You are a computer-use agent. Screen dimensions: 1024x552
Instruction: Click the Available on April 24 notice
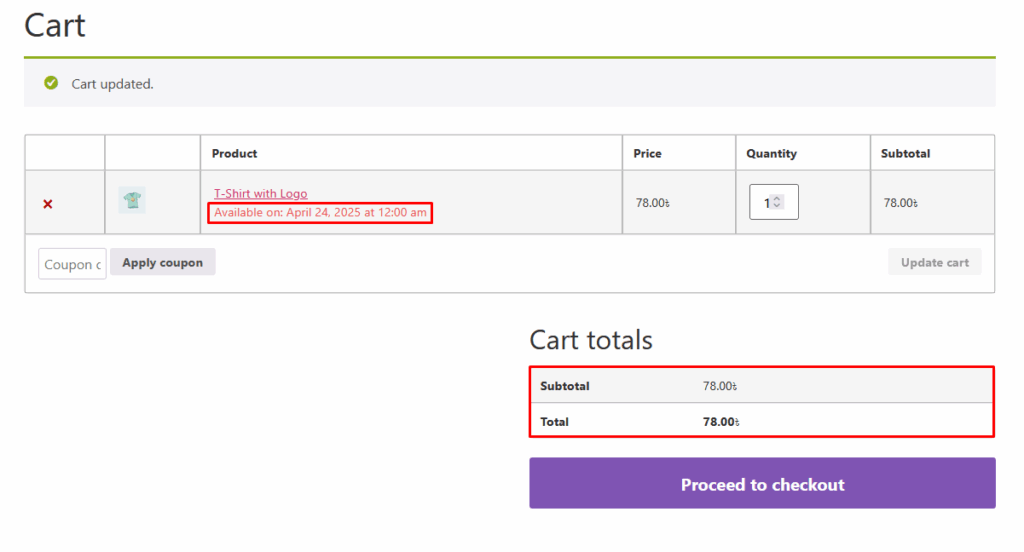(320, 212)
